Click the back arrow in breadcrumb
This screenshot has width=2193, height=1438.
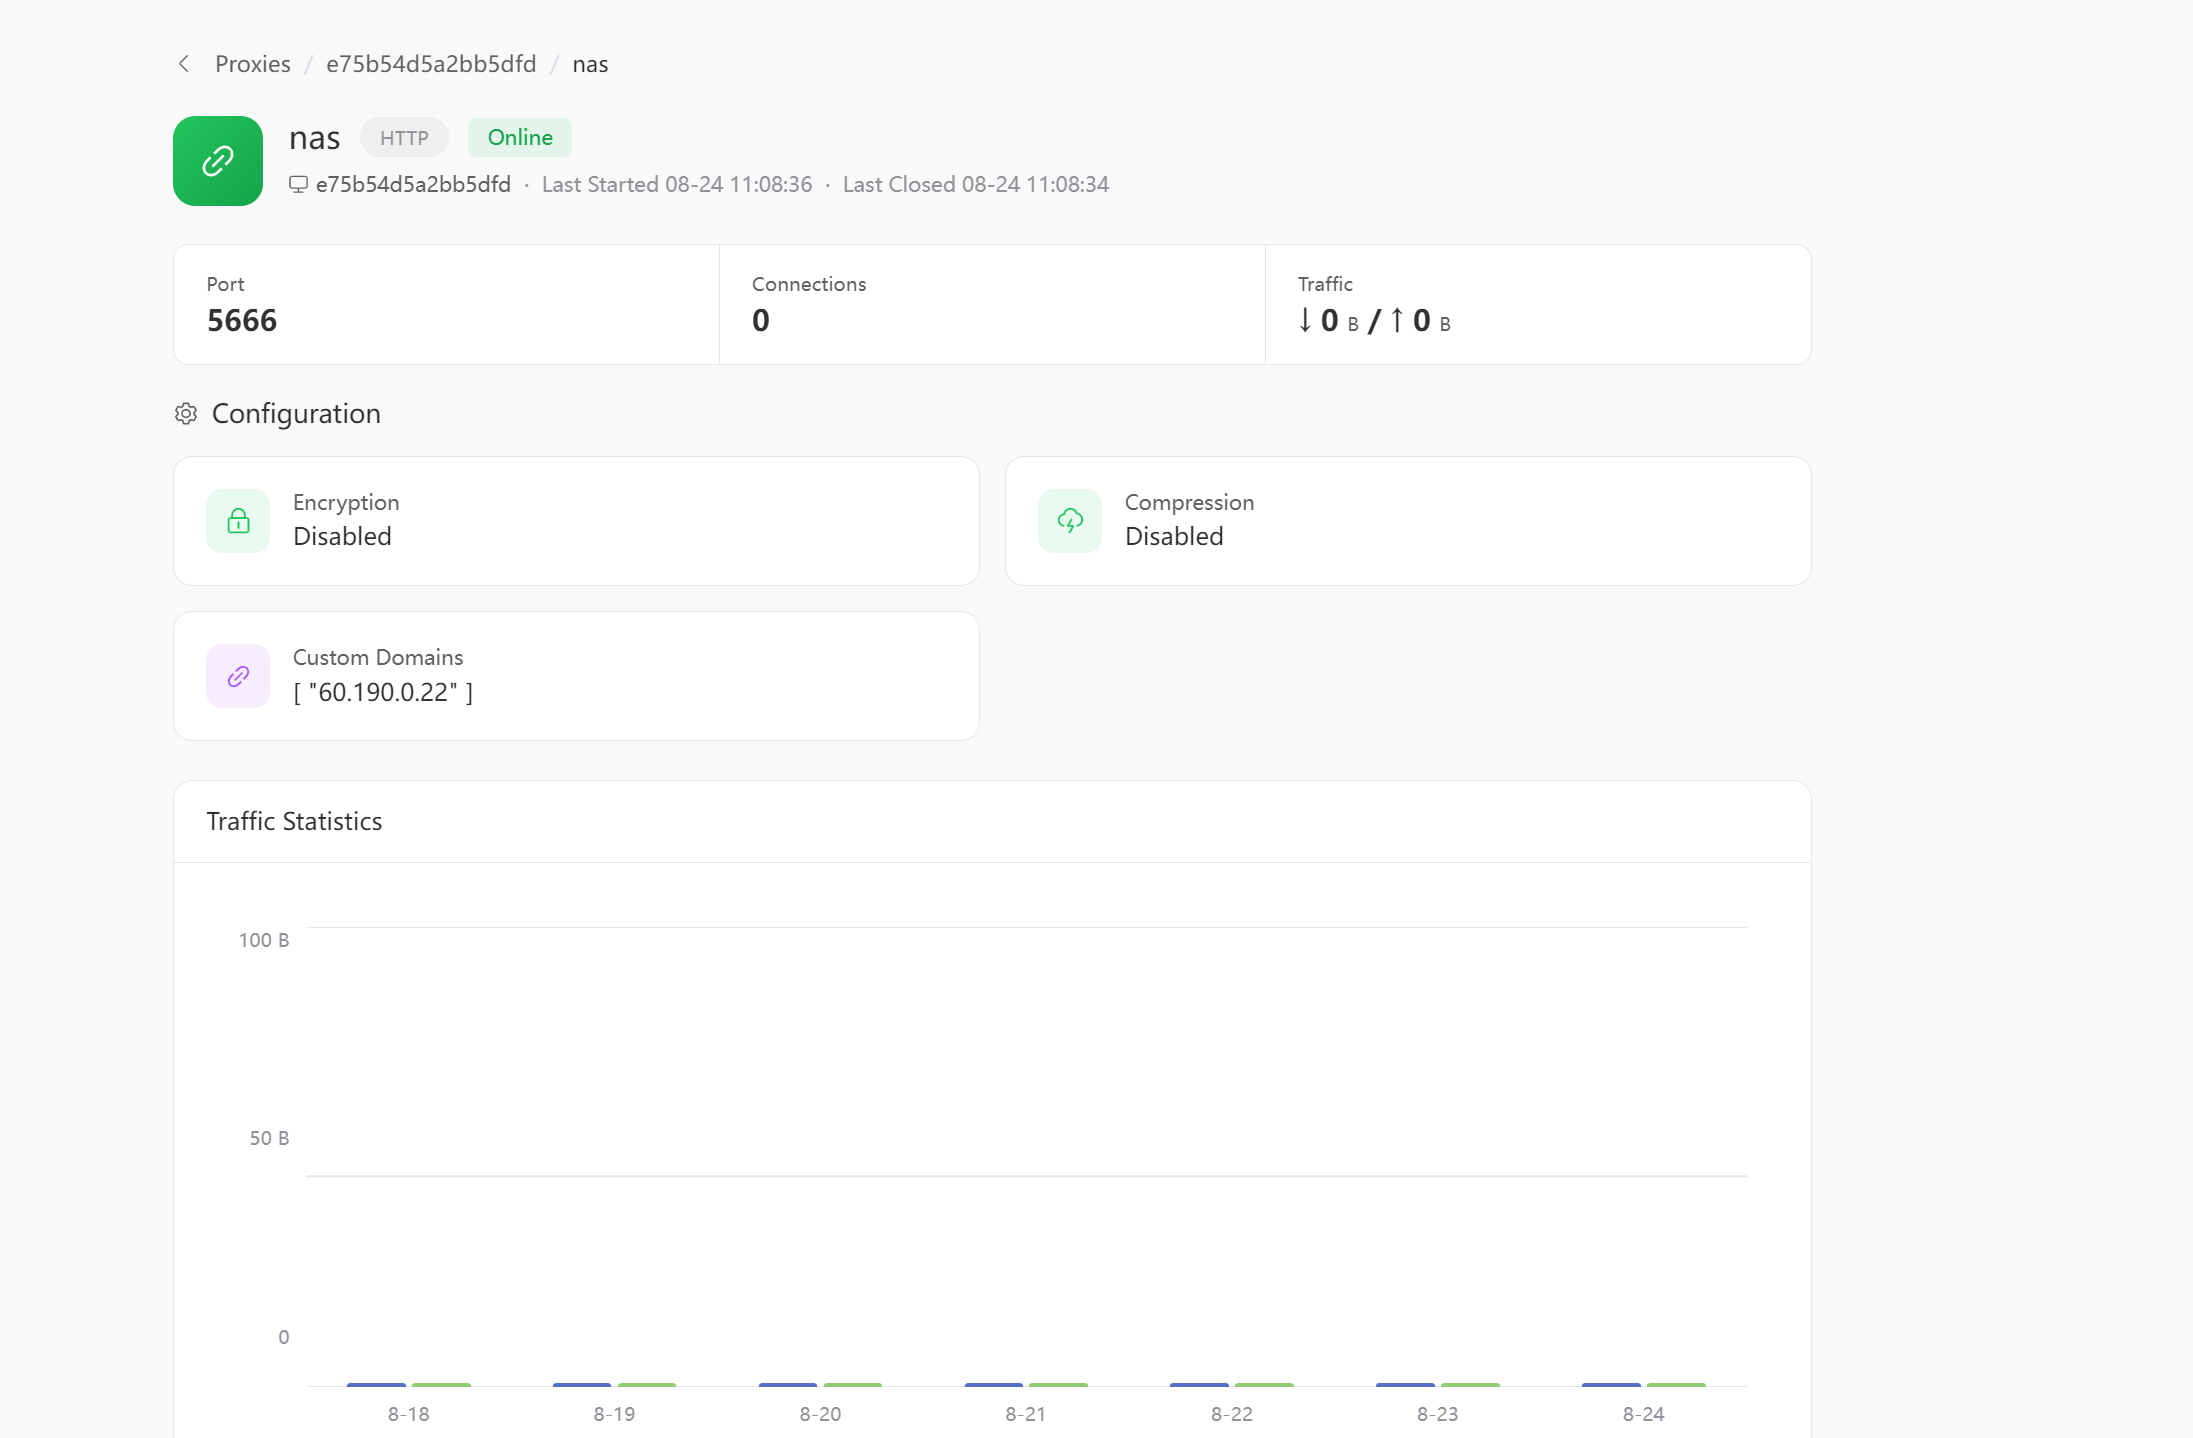click(184, 64)
